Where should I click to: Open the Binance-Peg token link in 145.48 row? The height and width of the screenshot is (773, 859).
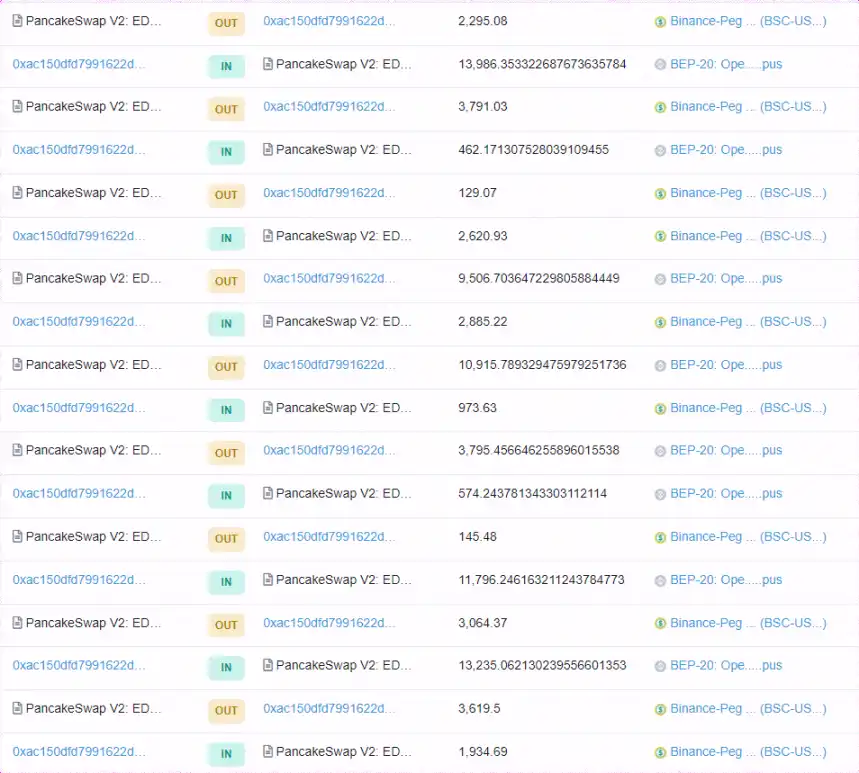pyautogui.click(x=748, y=536)
